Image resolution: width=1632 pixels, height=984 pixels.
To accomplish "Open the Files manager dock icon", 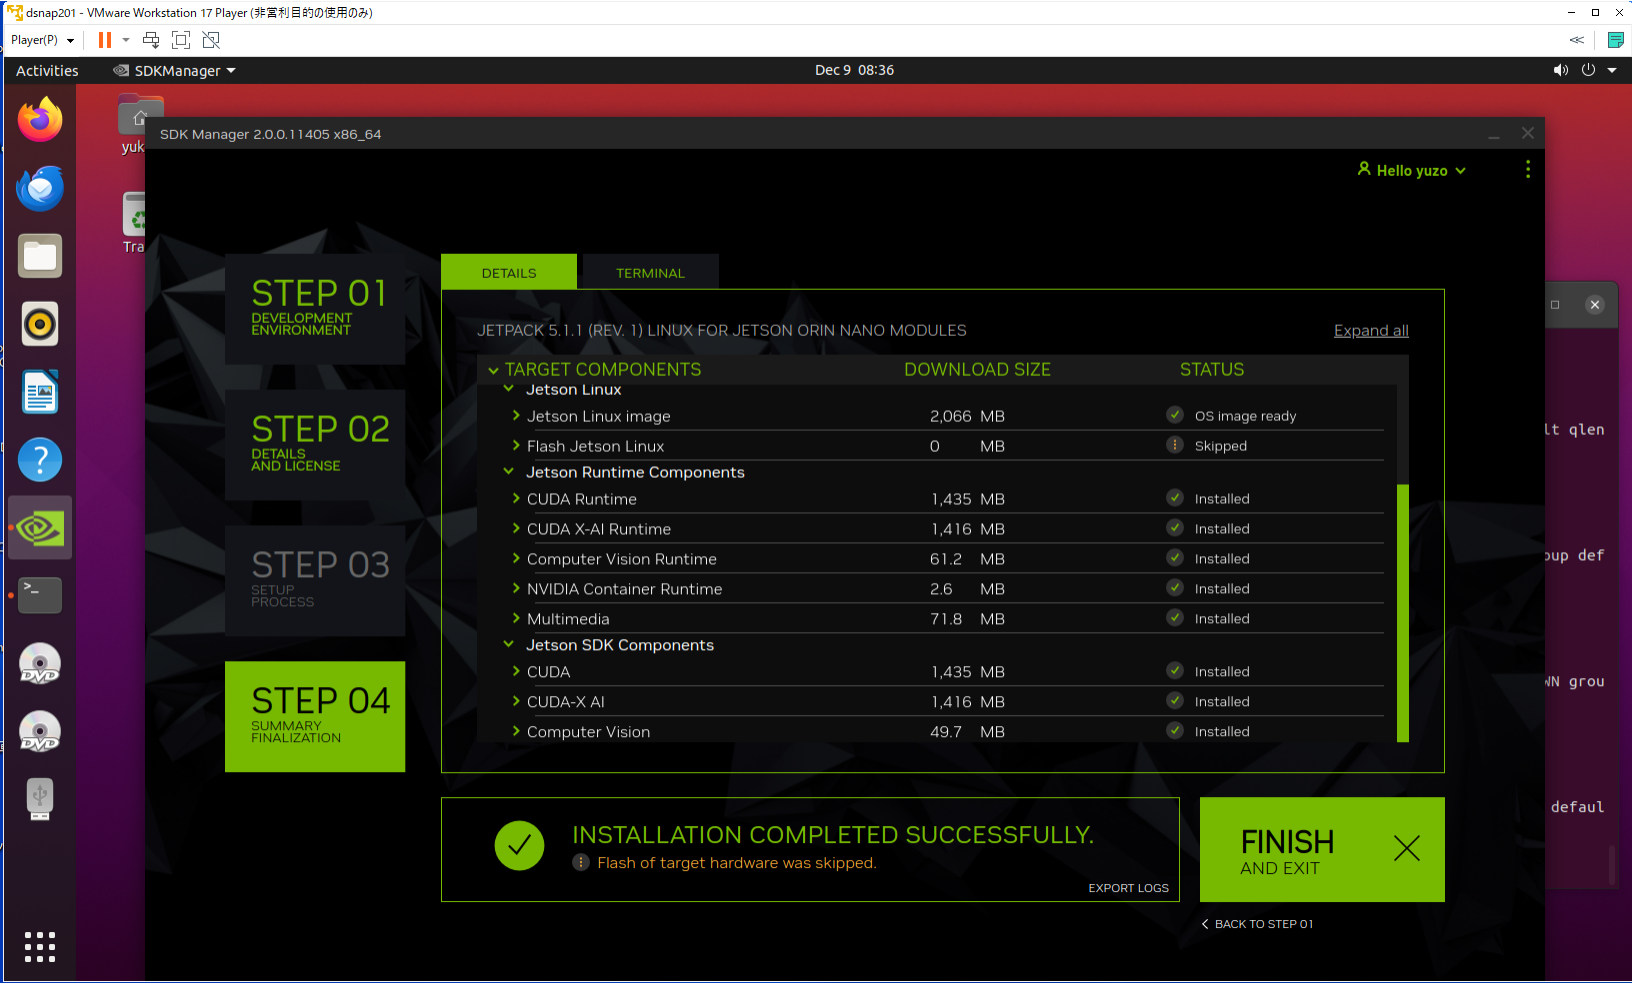I will (x=40, y=256).
